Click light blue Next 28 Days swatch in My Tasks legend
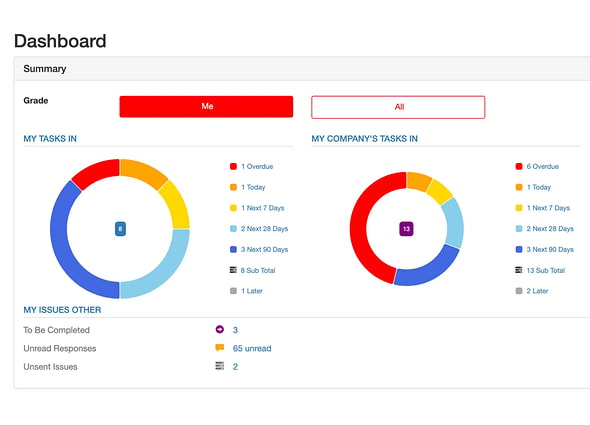The width and height of the screenshot is (590, 425). coord(233,228)
